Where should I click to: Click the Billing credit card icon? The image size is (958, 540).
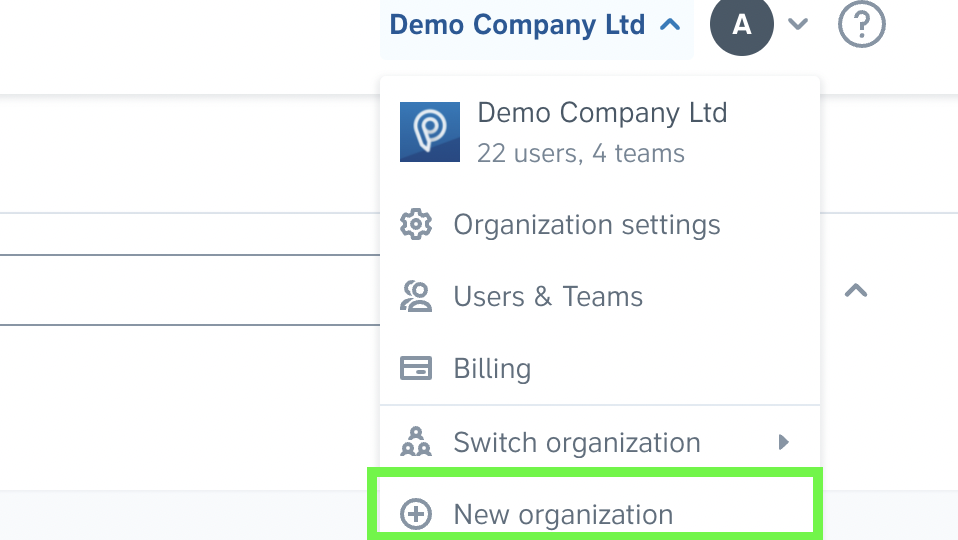click(x=416, y=368)
